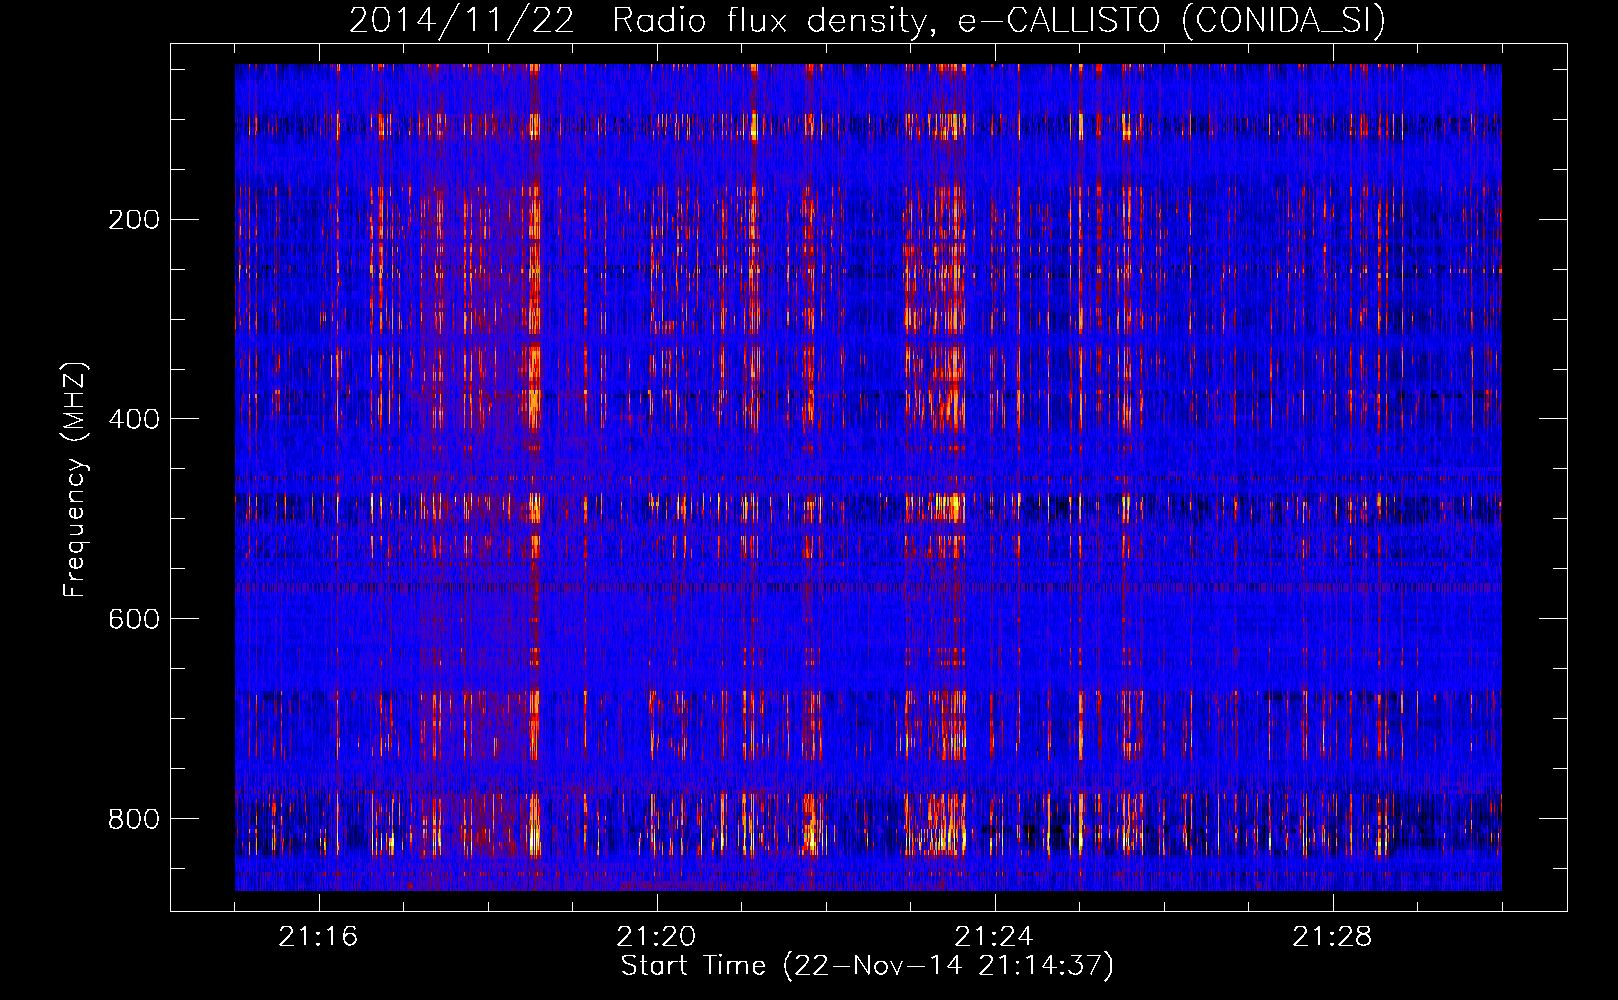
Task: Click the plot title '2014/11/22 Radio flux density'
Action: point(867,20)
